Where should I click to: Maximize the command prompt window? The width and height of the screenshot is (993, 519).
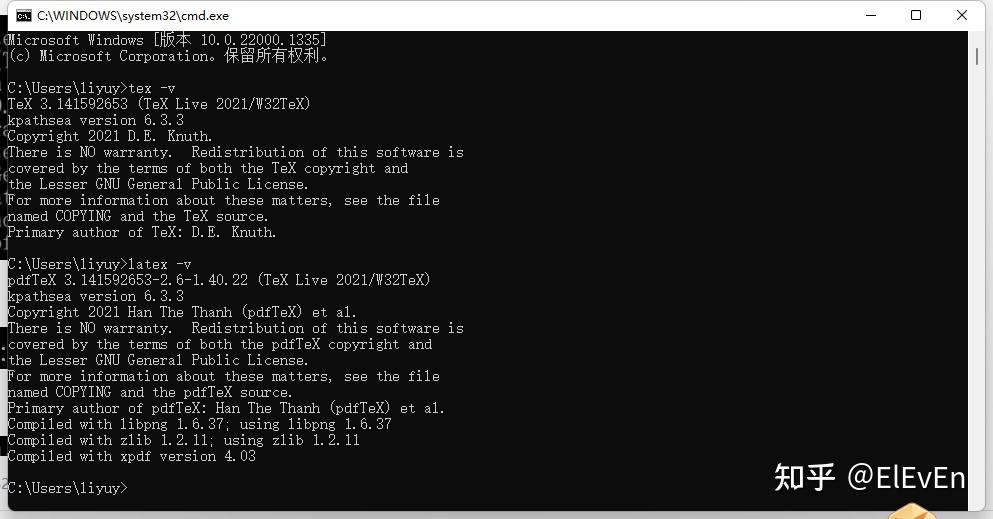[x=916, y=15]
